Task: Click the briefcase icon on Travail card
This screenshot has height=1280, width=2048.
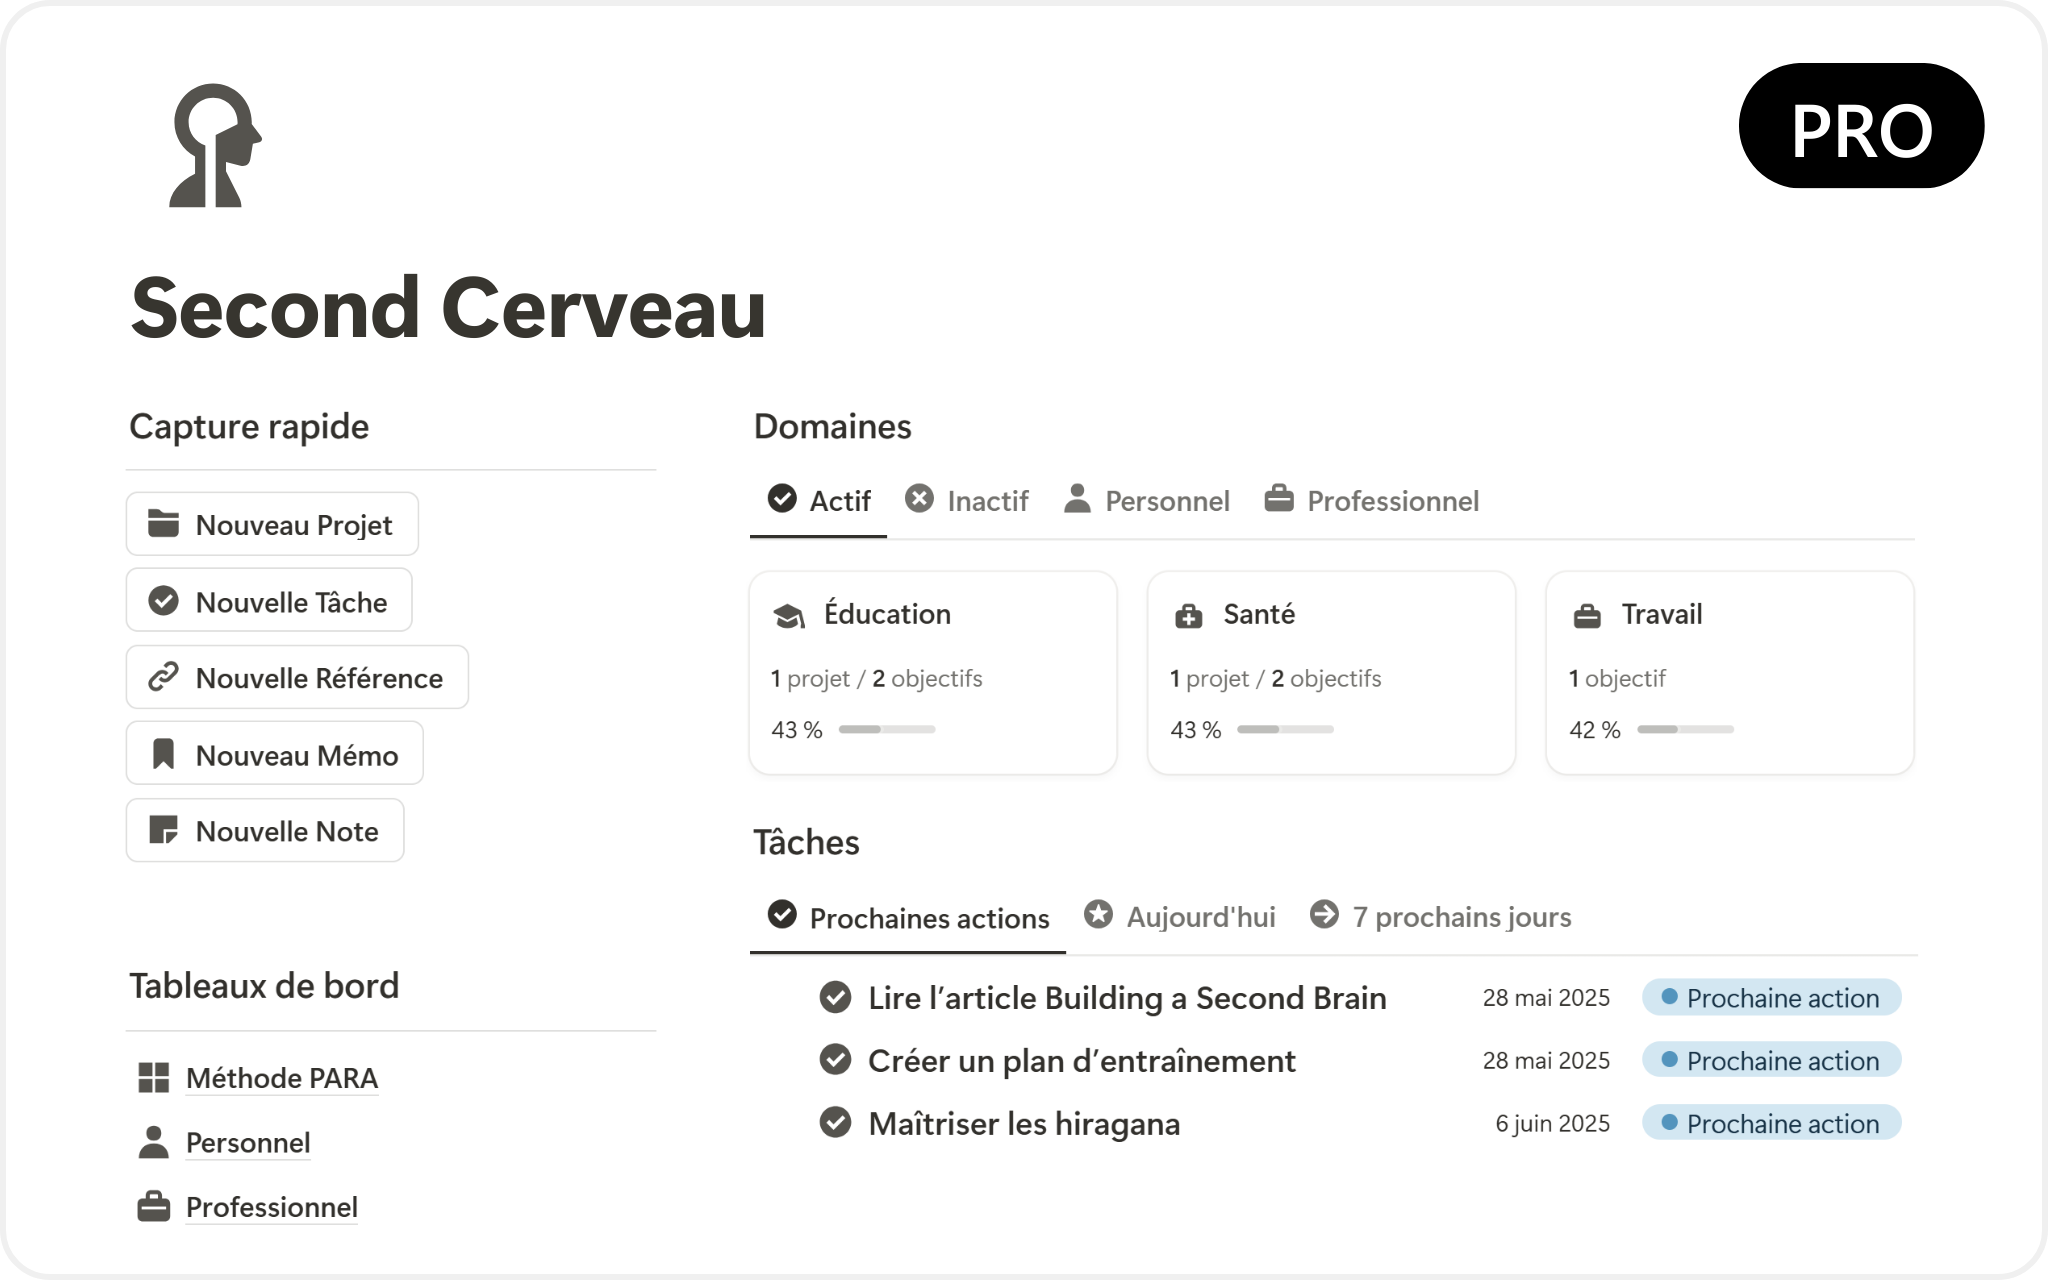Action: 1587,616
